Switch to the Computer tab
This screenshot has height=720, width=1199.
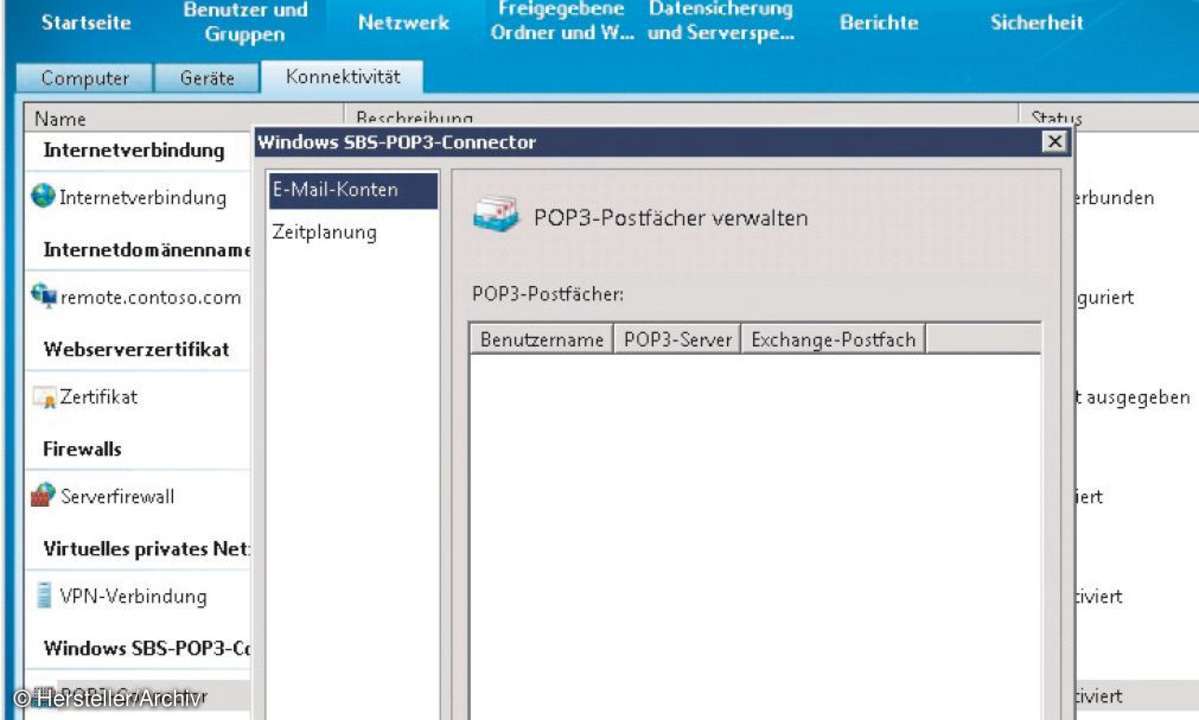pos(84,78)
